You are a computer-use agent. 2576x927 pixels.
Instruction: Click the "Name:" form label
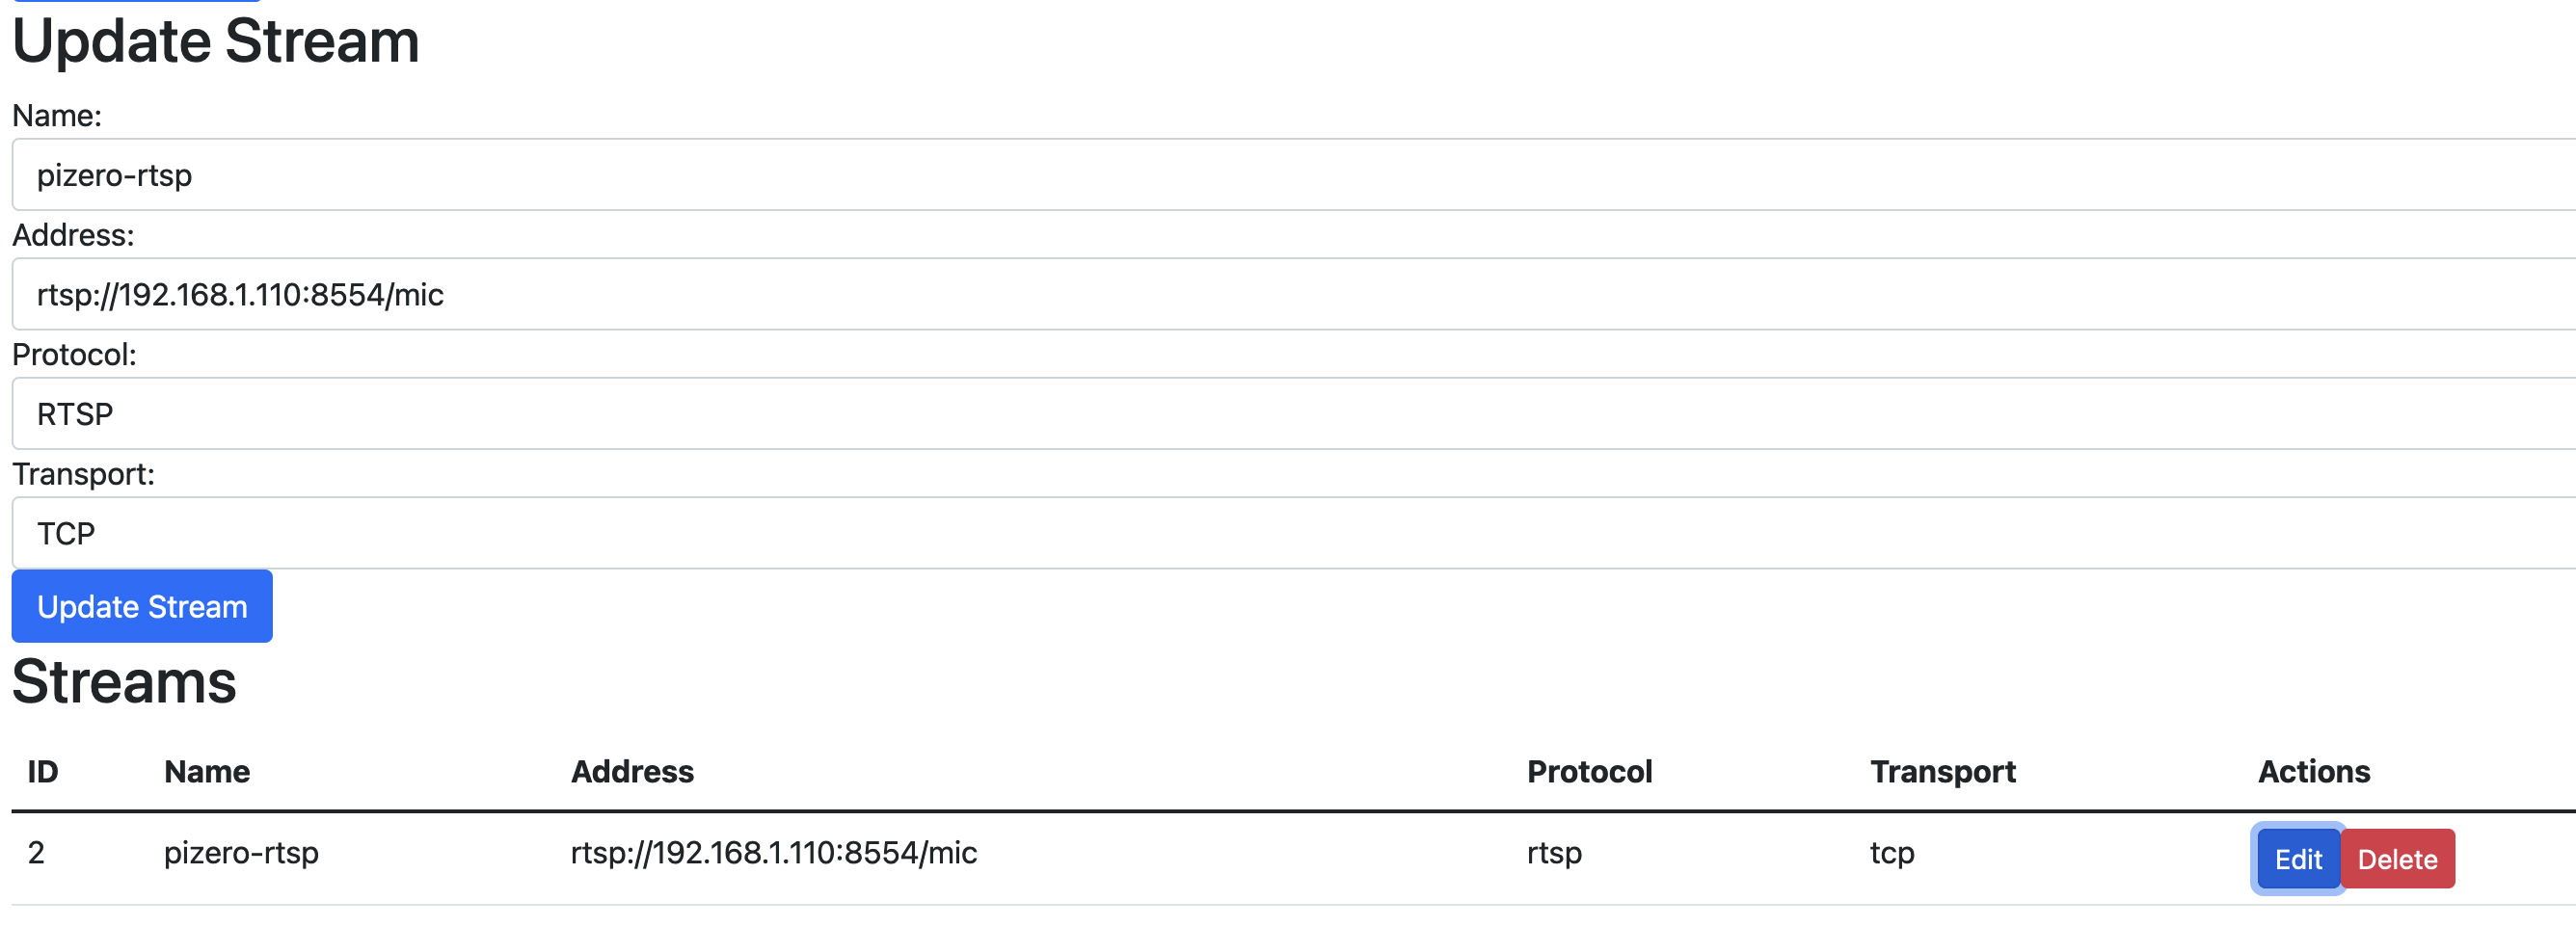57,116
